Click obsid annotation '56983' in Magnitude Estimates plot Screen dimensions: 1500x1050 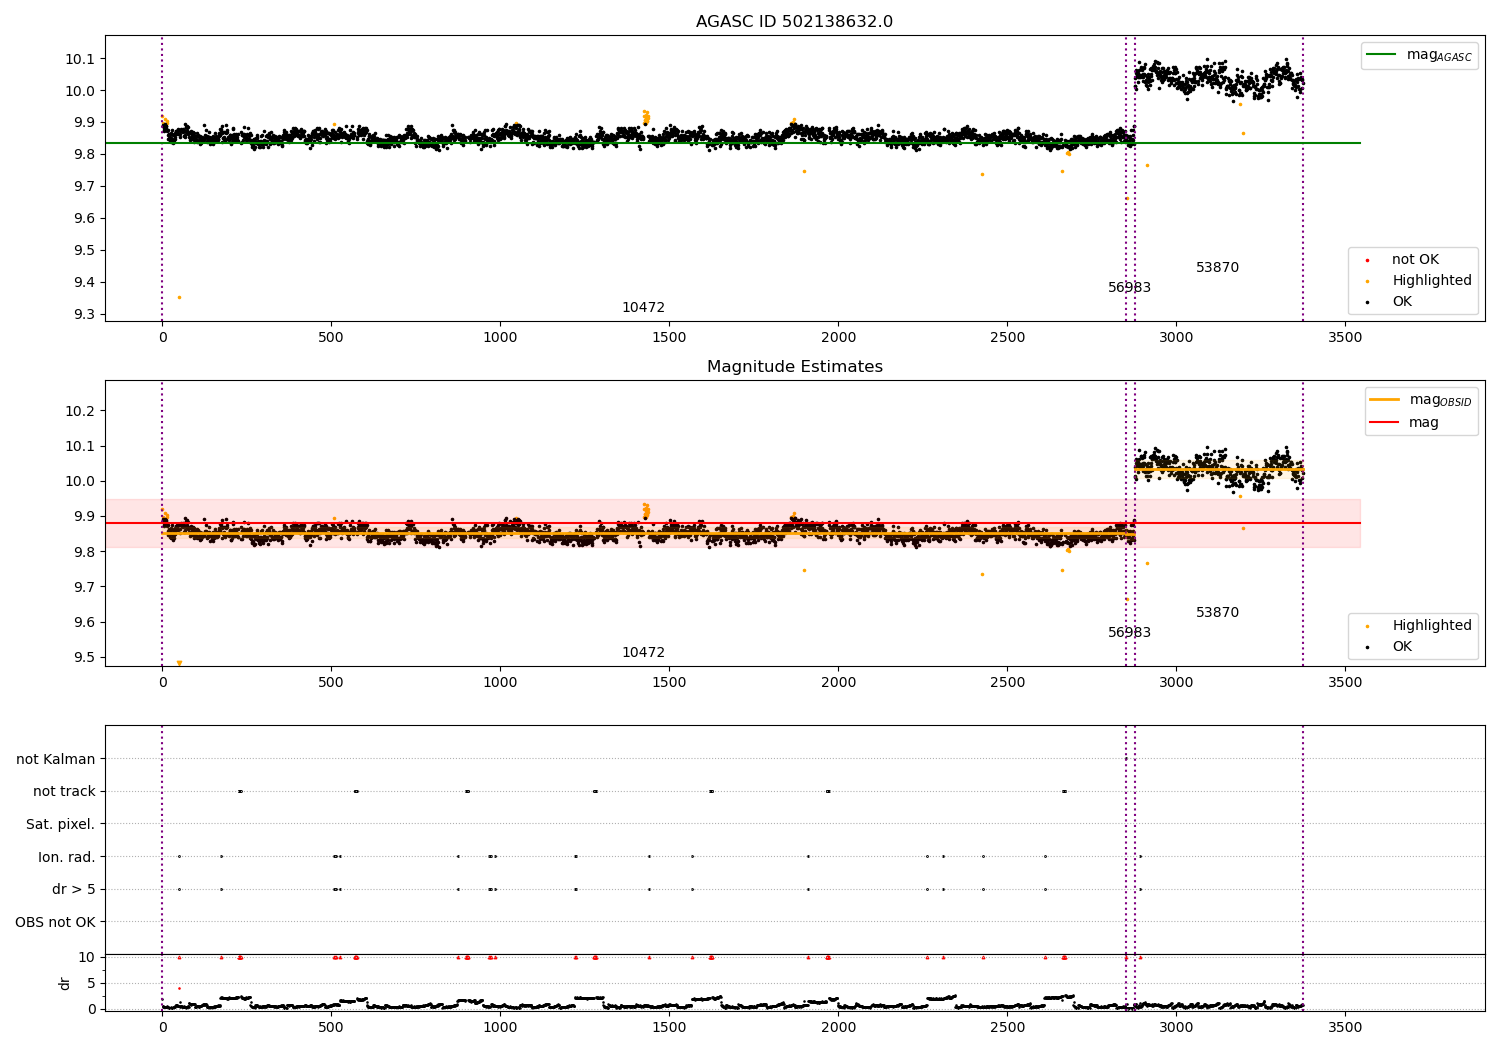pos(1129,633)
